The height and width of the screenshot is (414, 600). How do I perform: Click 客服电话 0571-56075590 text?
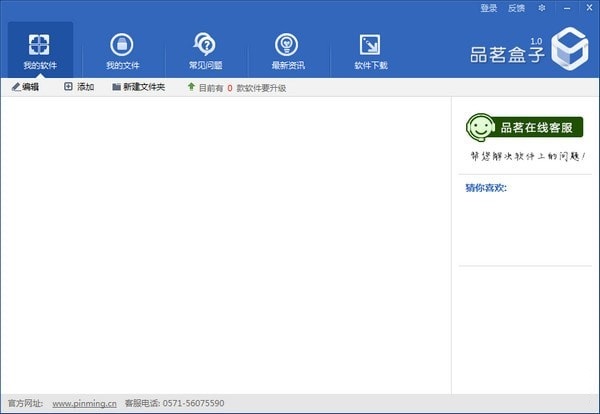174,403
